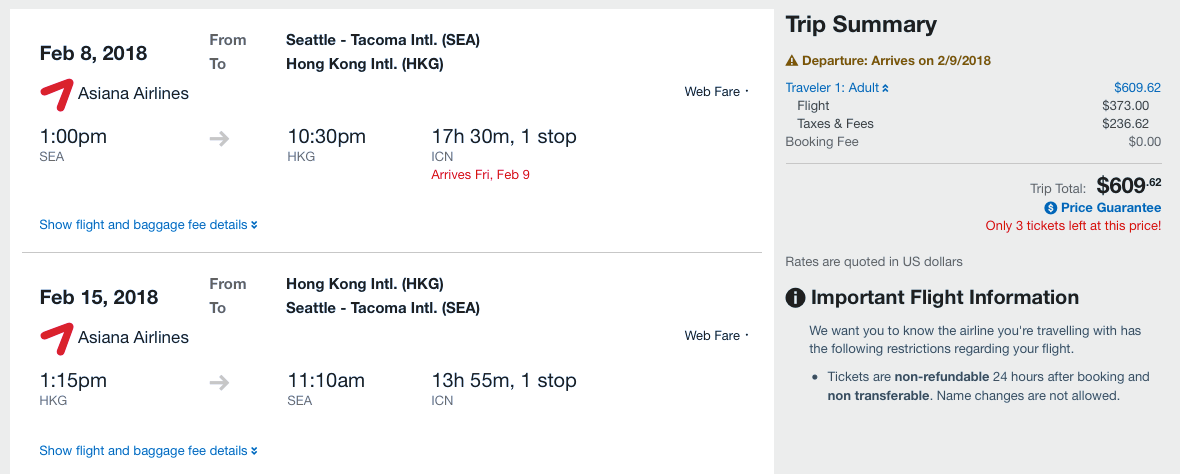
Task: Click the Asiana Airlines logo on the Feb 15 flight
Action: (x=56, y=337)
